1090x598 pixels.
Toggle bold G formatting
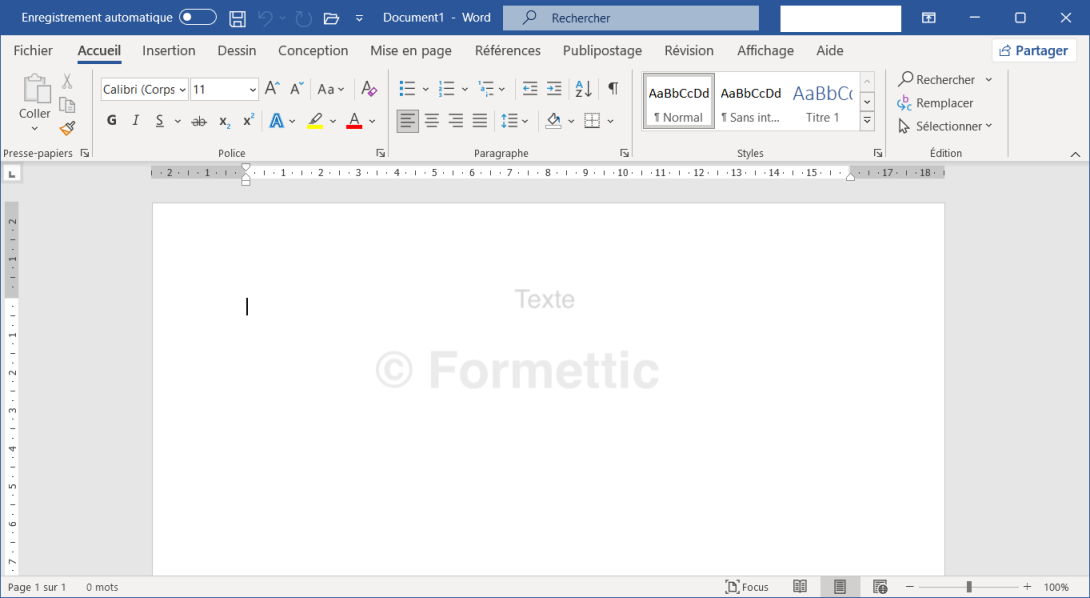pyautogui.click(x=111, y=121)
